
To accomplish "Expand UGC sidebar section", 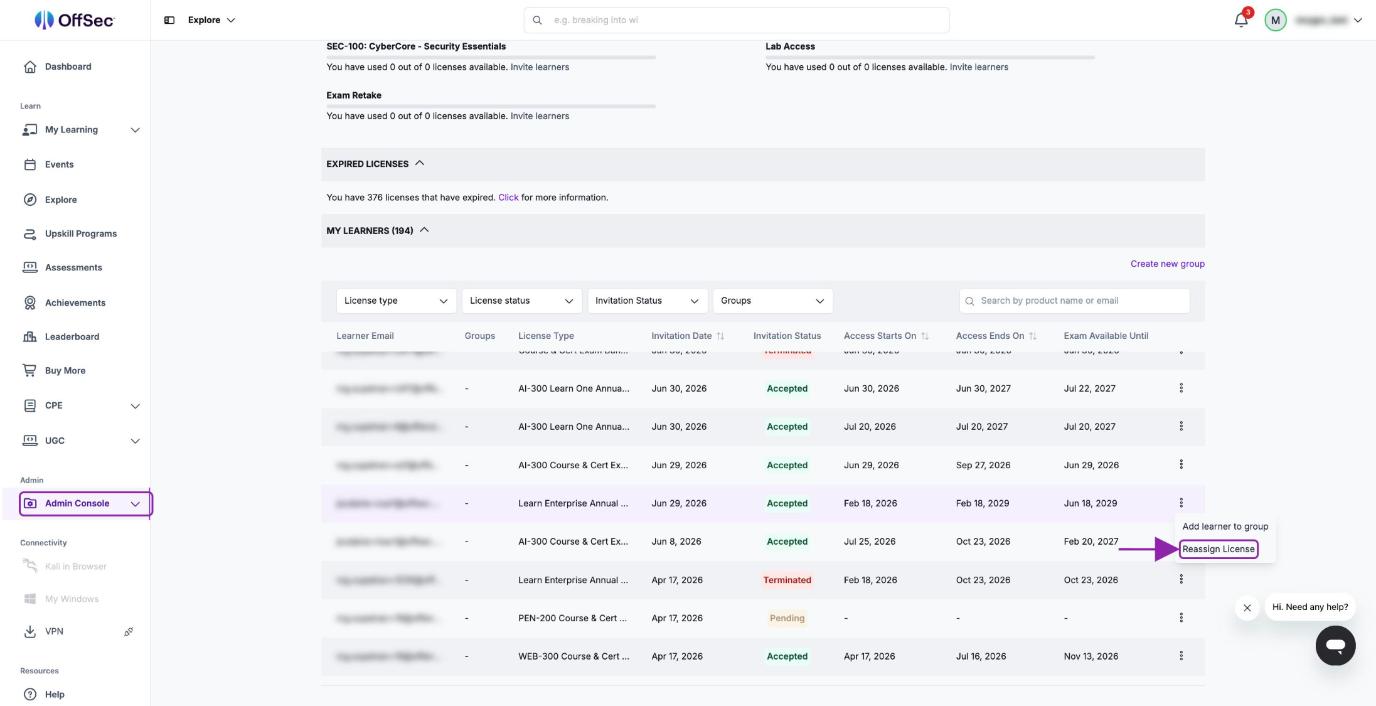I will 135,441.
